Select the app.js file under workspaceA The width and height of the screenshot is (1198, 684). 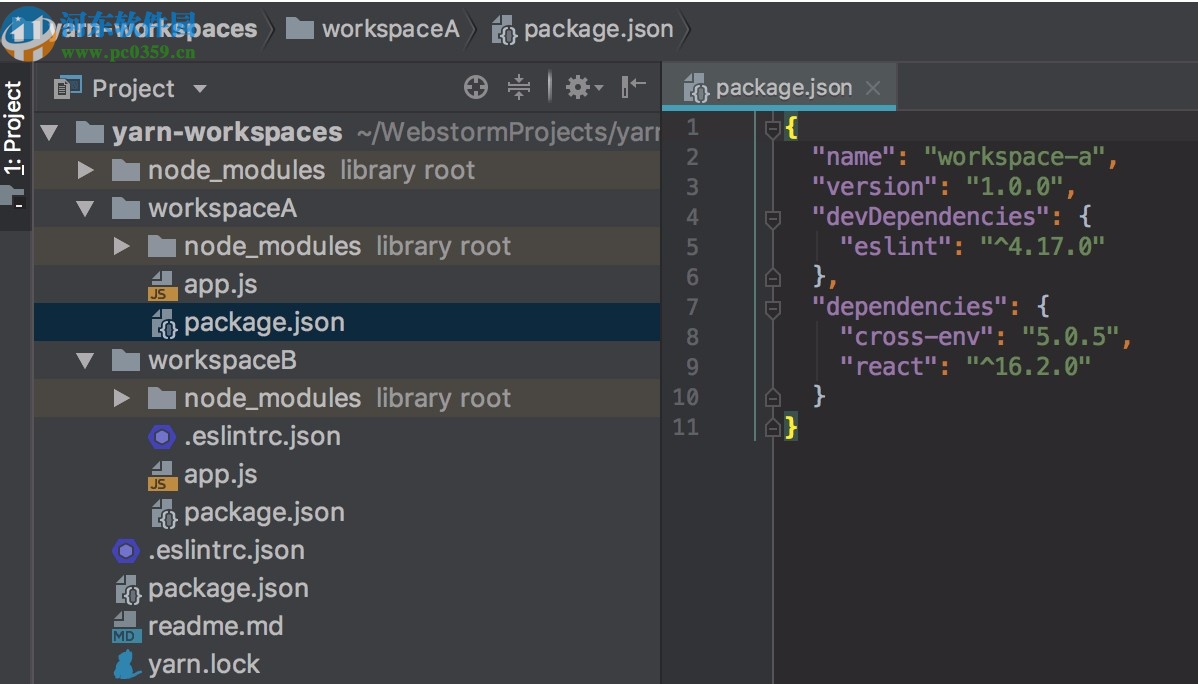point(220,284)
